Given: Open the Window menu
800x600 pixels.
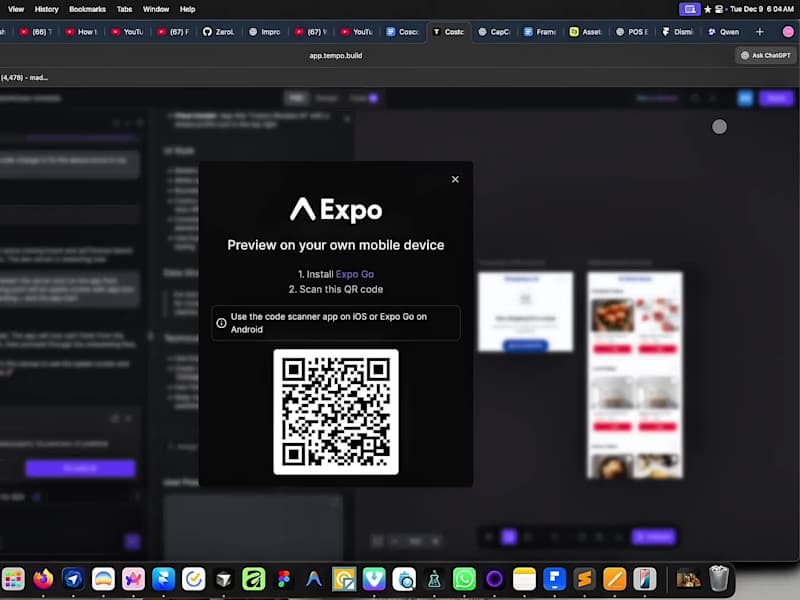Looking at the screenshot, I should click(156, 9).
